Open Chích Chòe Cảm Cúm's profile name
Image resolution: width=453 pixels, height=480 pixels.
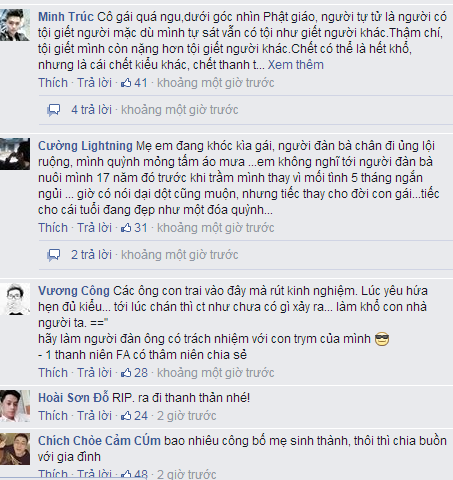[x=99, y=441]
